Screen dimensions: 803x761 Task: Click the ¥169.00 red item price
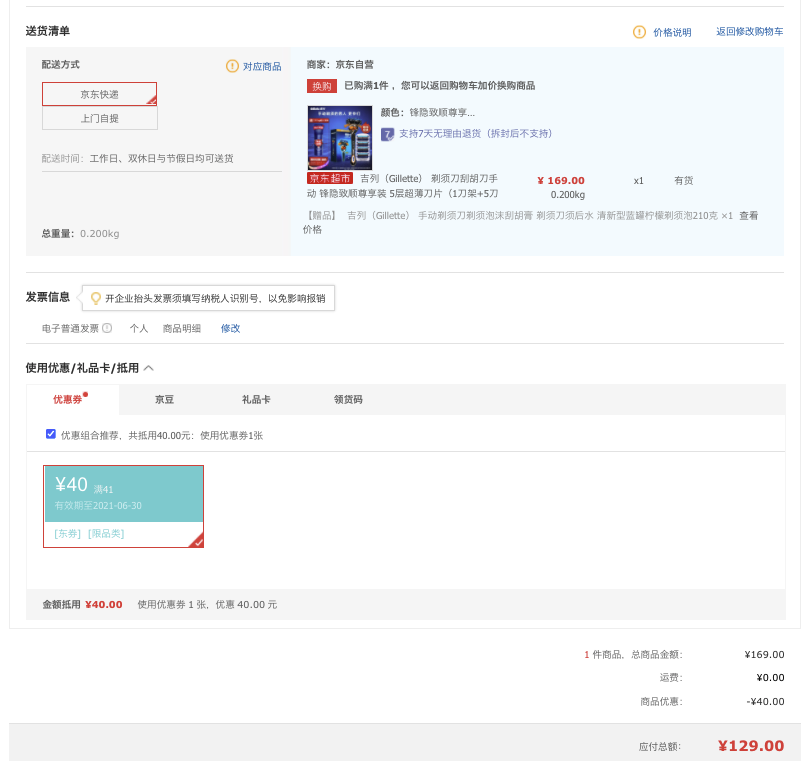[x=561, y=181]
